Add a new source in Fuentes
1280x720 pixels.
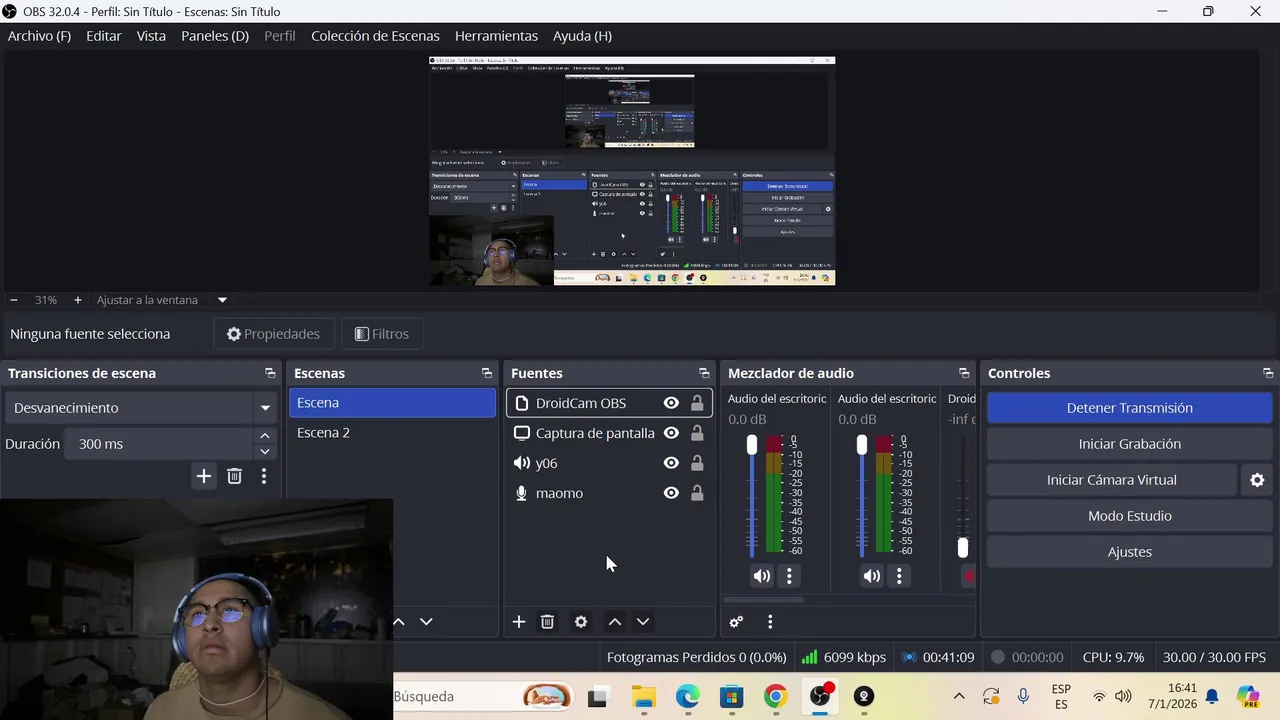click(x=519, y=621)
